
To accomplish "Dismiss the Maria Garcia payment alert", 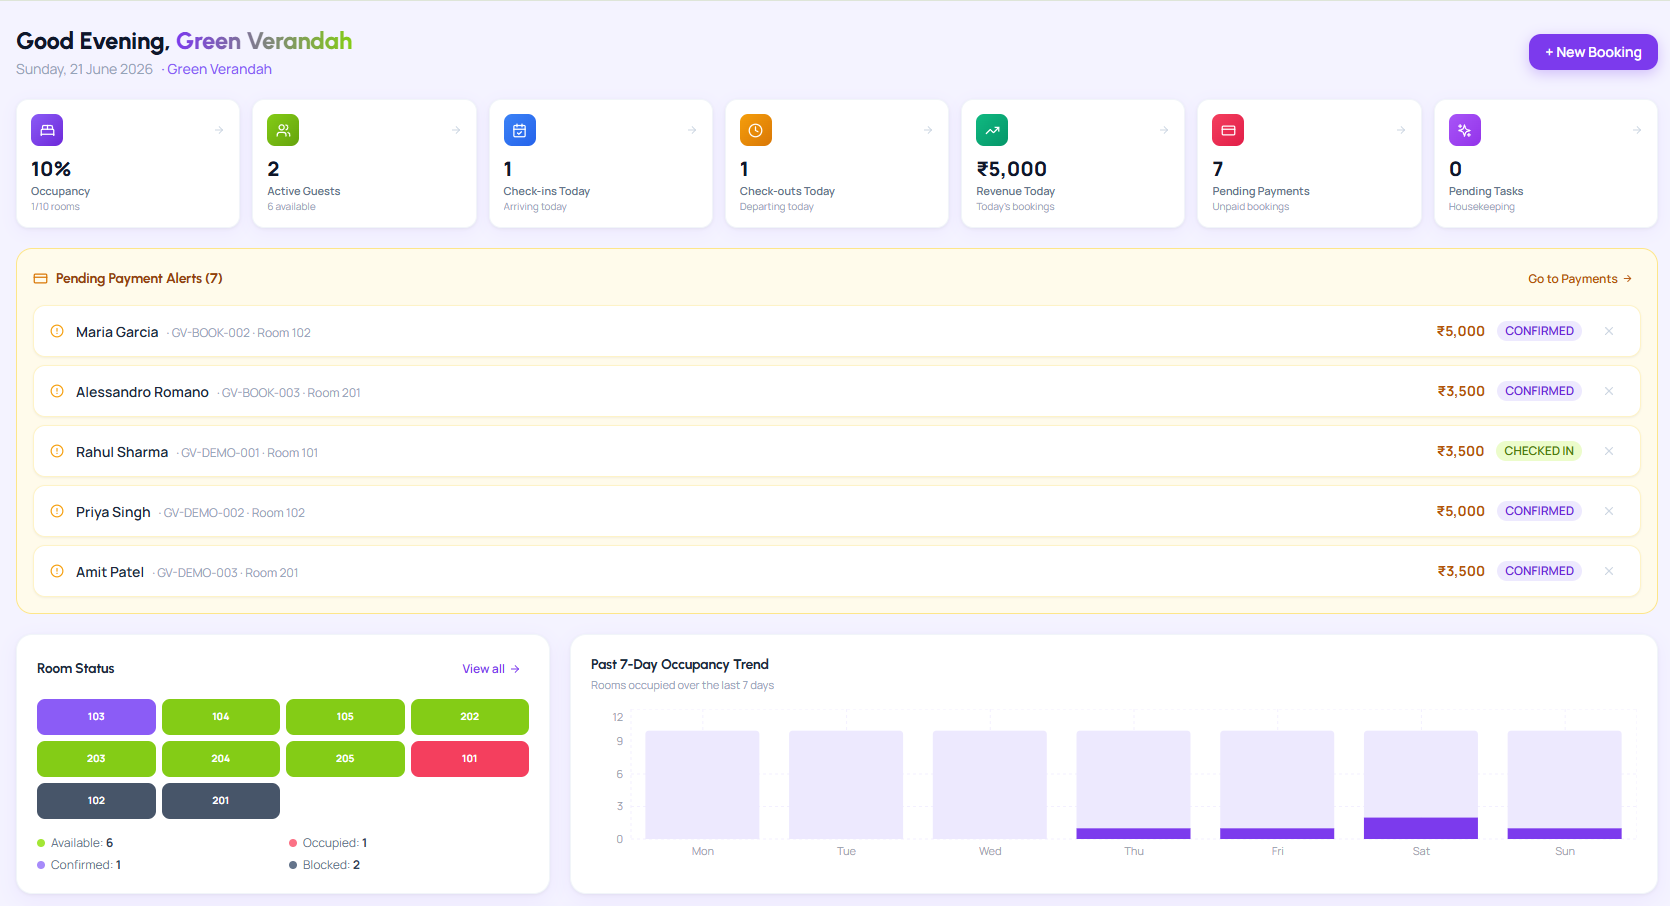I will click(x=1609, y=331).
